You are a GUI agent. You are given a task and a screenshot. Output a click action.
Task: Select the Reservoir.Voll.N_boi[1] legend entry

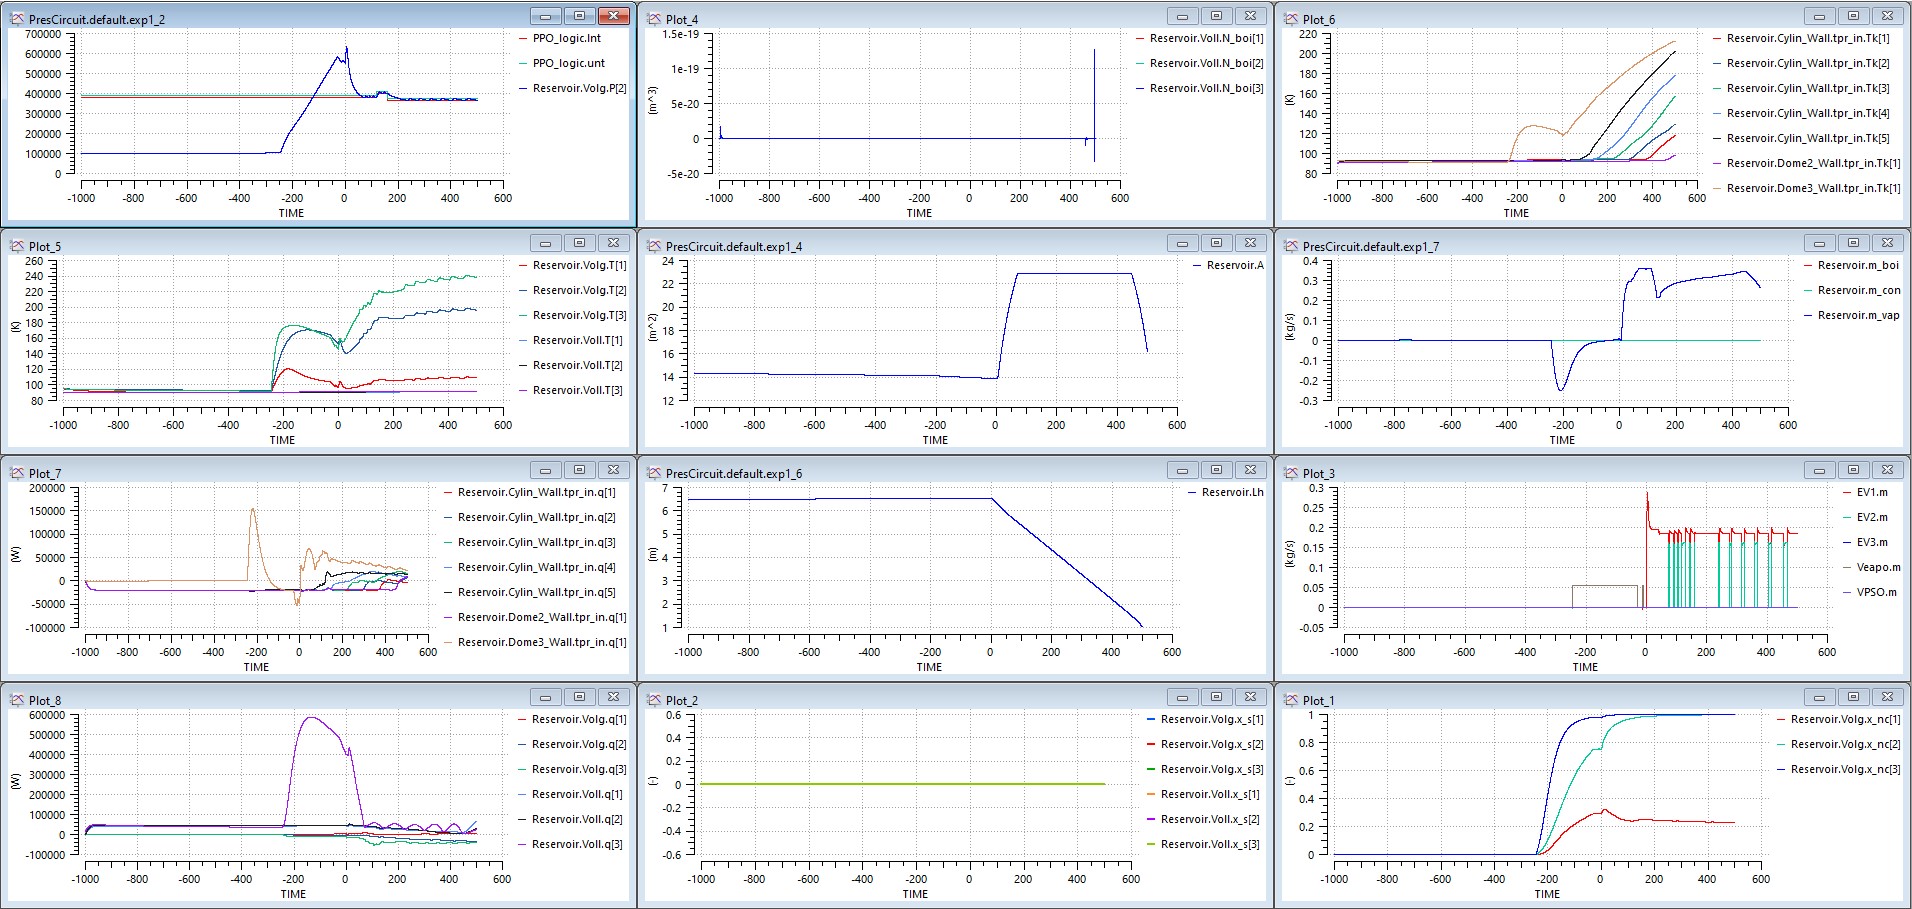[x=1200, y=38]
